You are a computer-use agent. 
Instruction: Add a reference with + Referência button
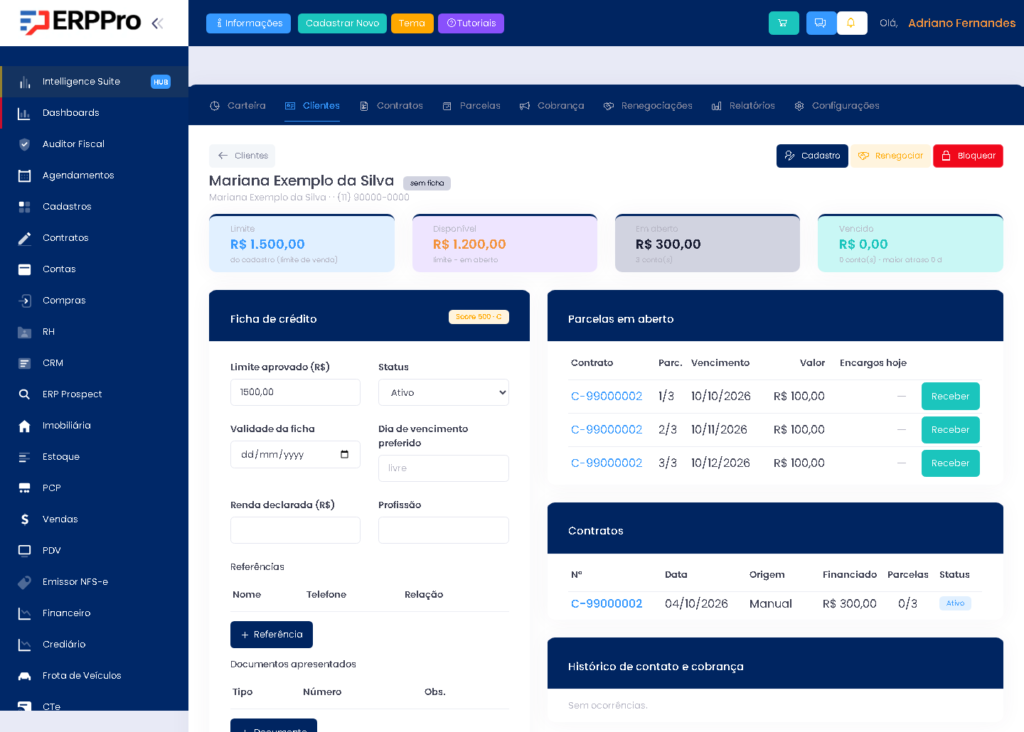(x=272, y=635)
